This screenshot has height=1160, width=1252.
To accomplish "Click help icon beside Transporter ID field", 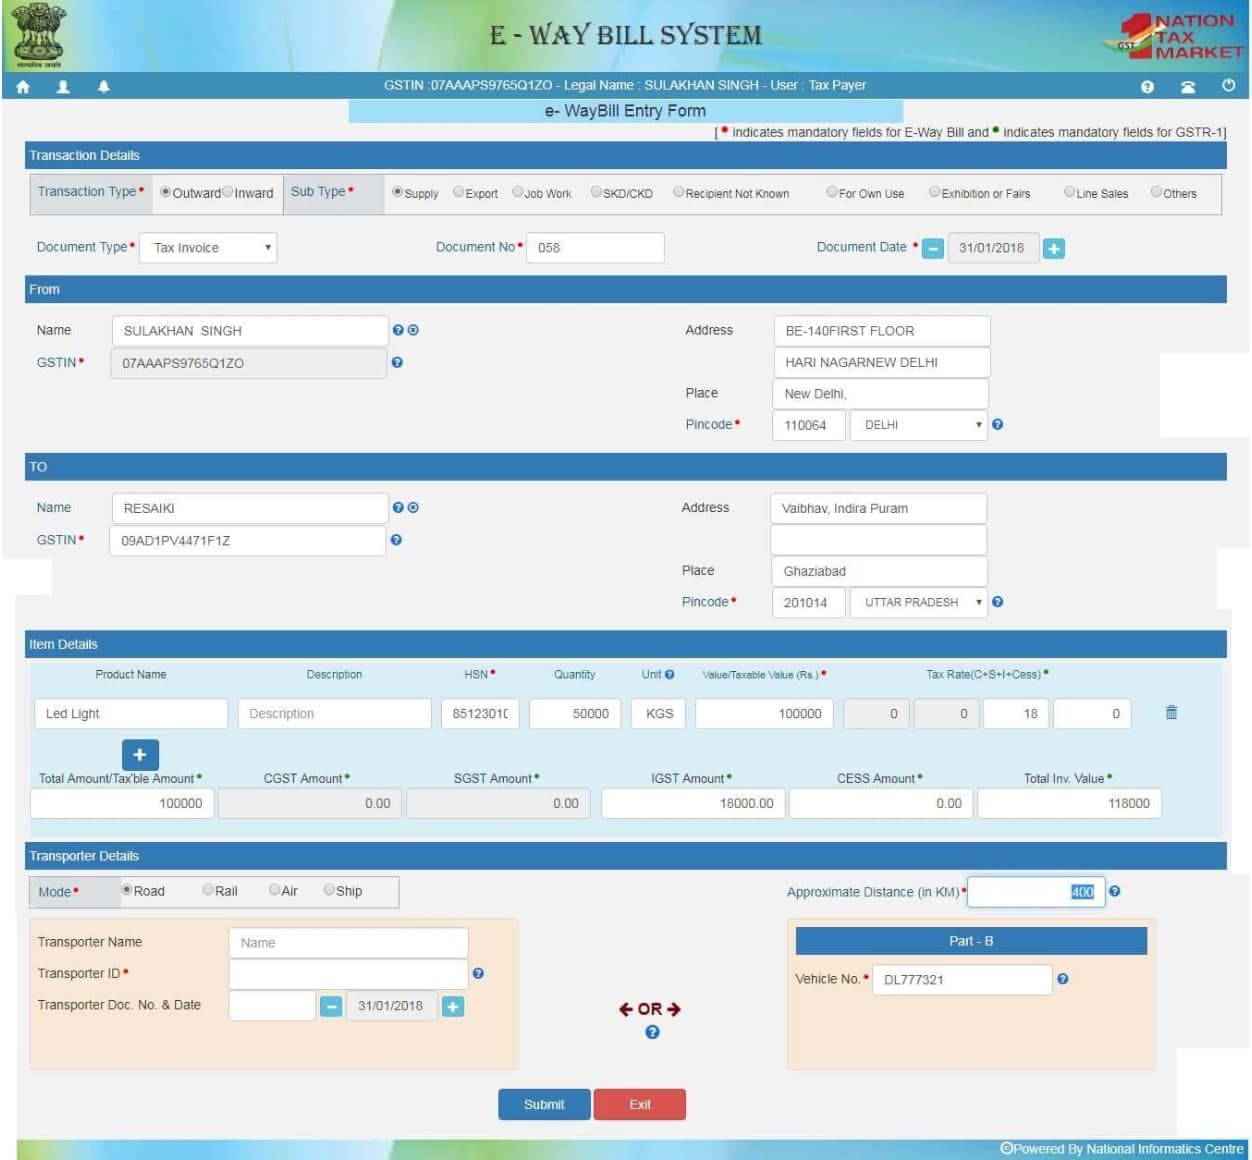I will [478, 973].
